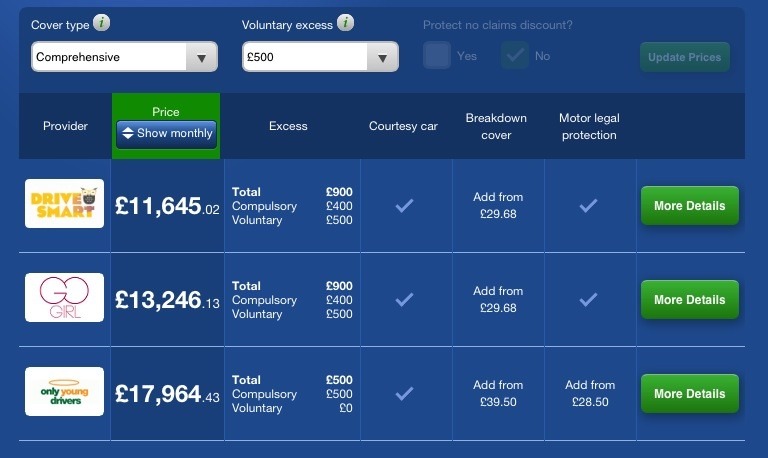
Task: Click the Only Young Drivers logo
Action: (65, 393)
